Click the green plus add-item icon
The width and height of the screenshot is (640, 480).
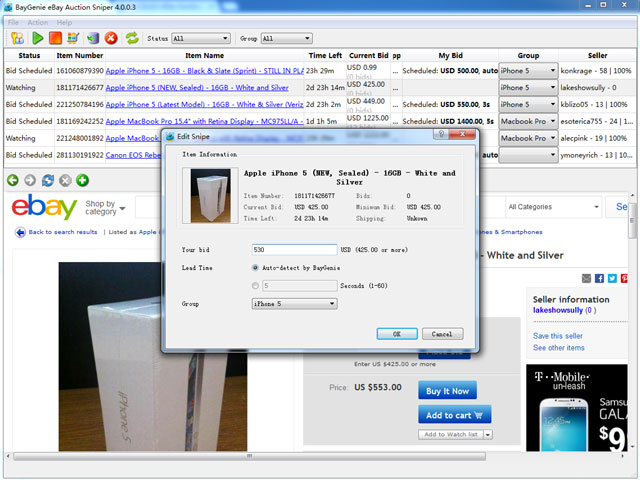[x=83, y=180]
